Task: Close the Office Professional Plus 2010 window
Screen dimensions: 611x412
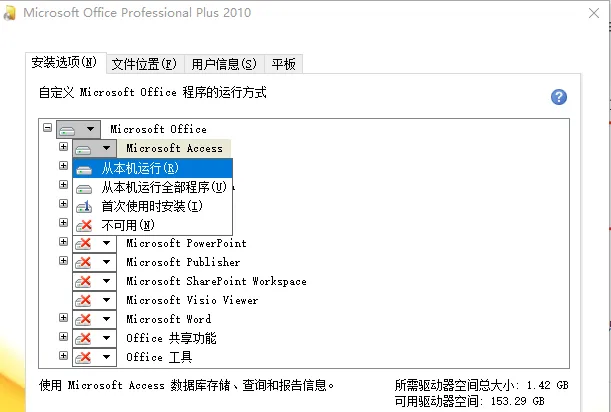Action: [x=594, y=13]
